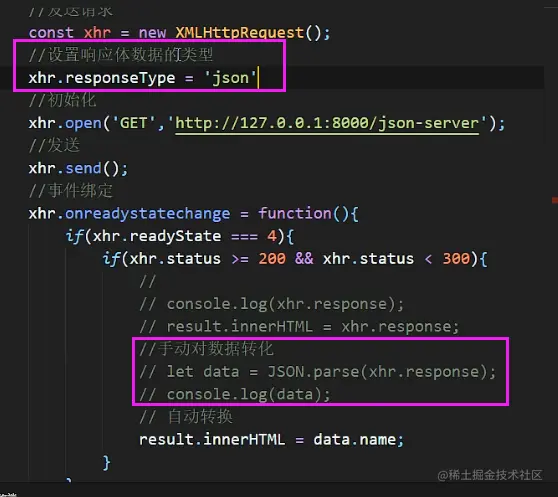Click the function keyword
558x497 pixels.
pos(295,214)
